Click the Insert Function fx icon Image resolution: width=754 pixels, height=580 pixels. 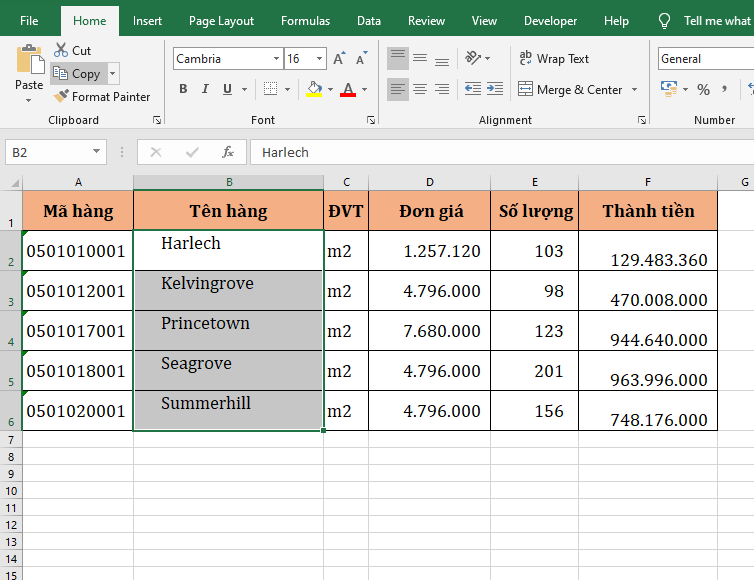(228, 152)
